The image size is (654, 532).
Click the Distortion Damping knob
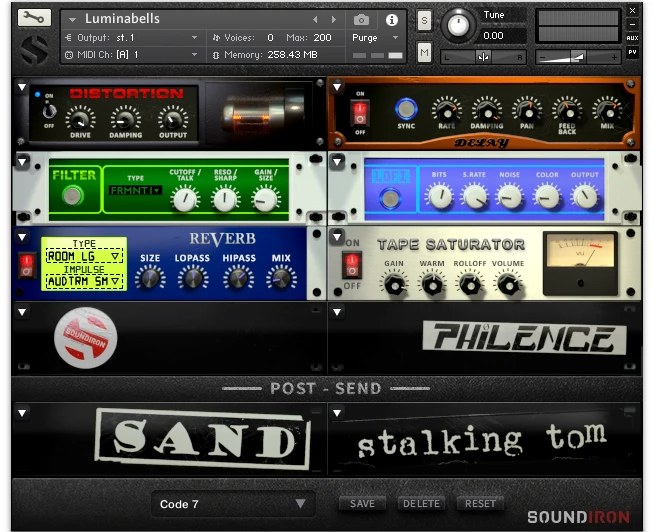coord(125,119)
